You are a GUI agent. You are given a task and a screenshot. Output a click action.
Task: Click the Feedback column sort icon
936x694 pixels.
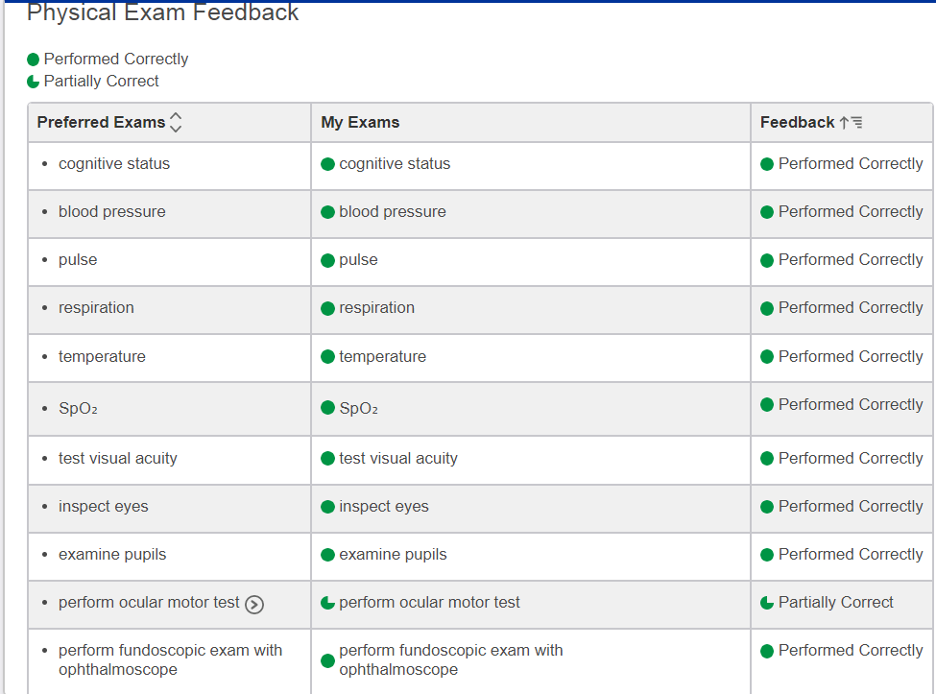[x=851, y=122]
